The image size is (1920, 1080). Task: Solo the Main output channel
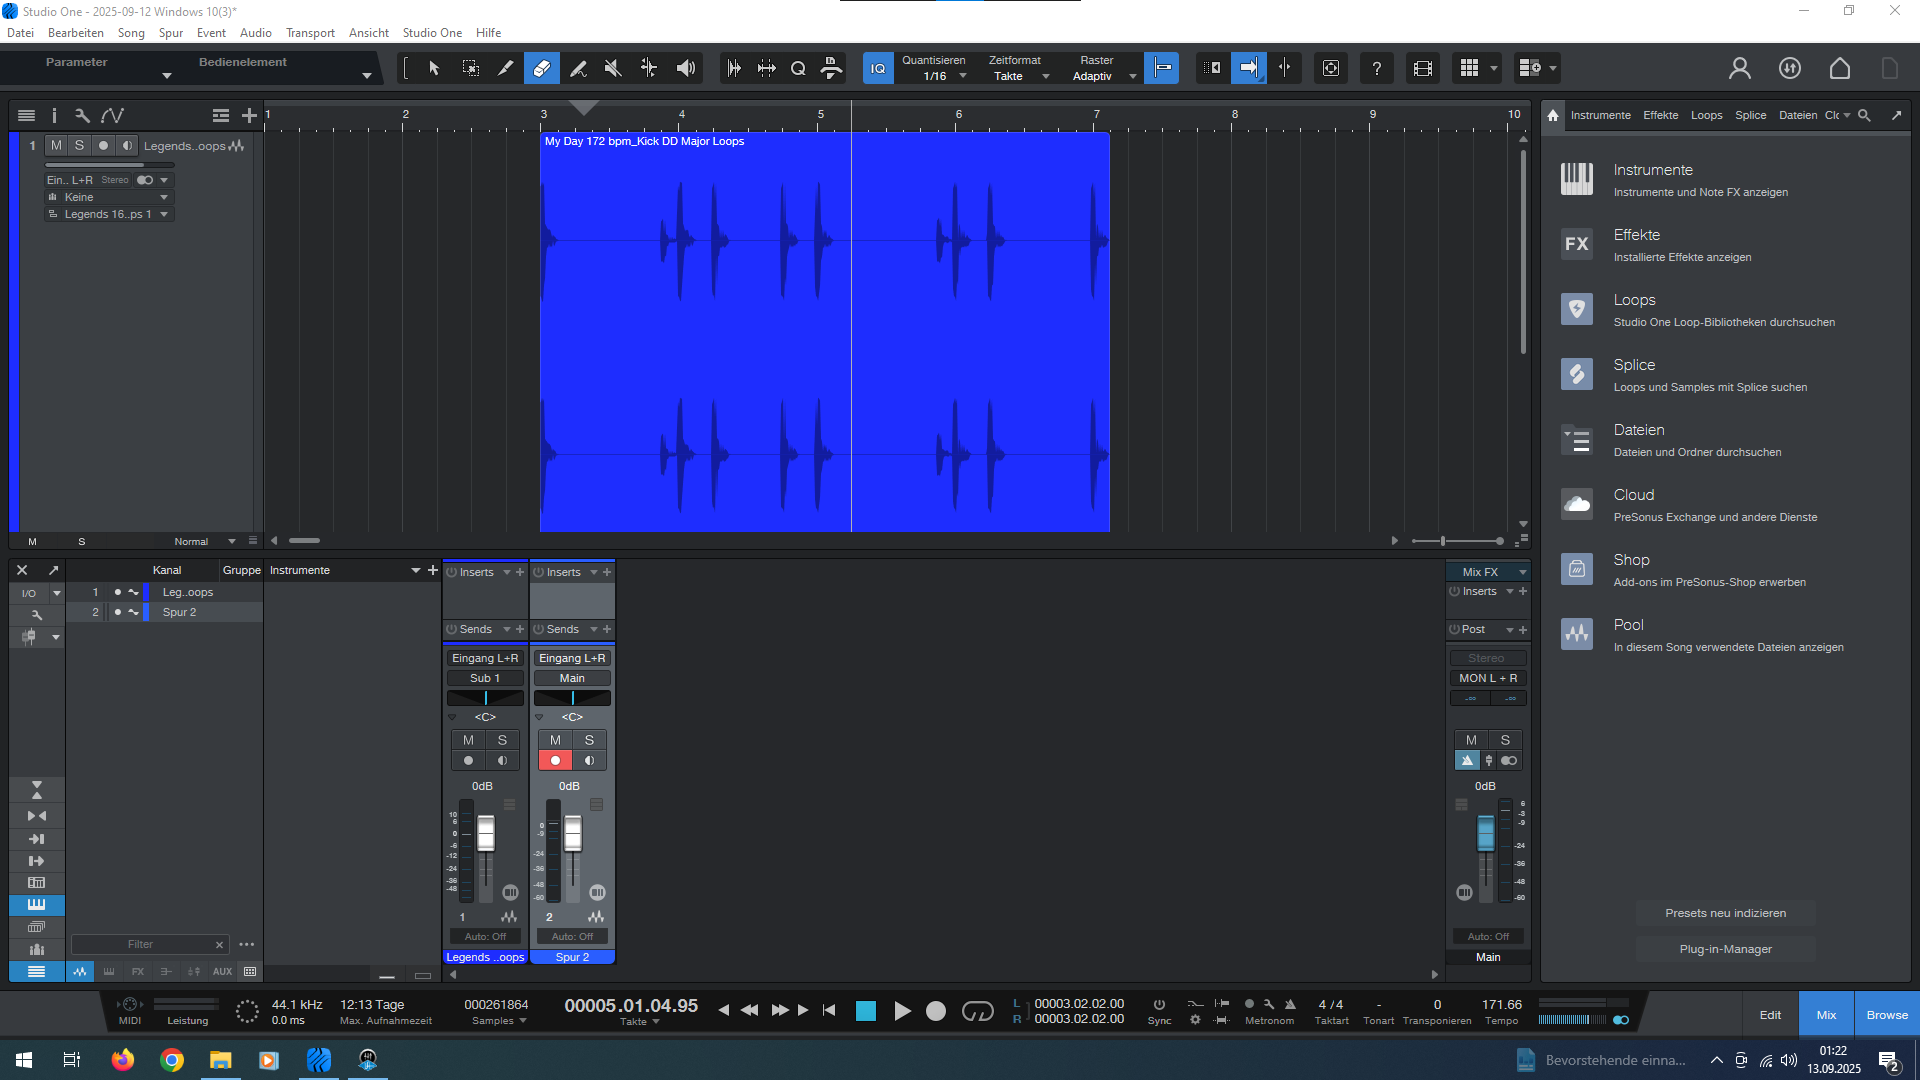(1505, 740)
